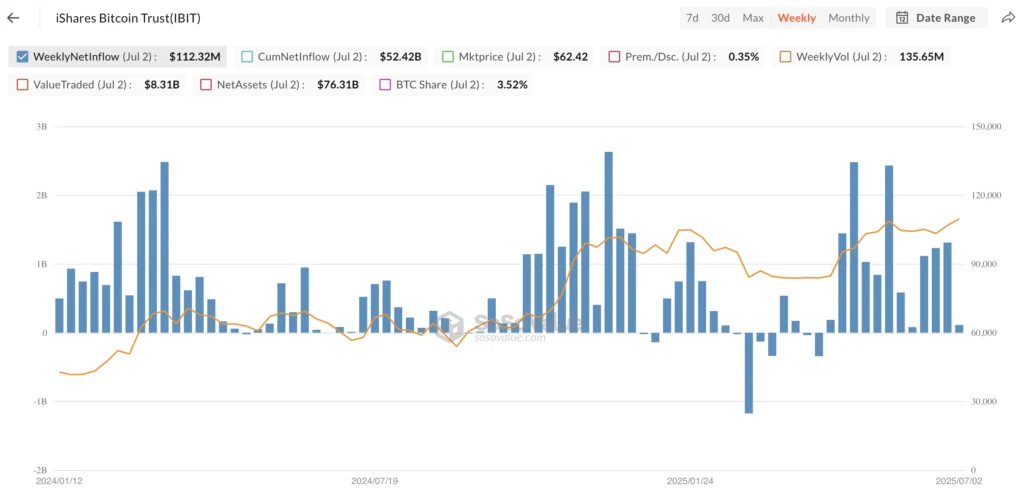Open the Date Range picker
Viewport: 1024px width, 488px height.
[936, 18]
